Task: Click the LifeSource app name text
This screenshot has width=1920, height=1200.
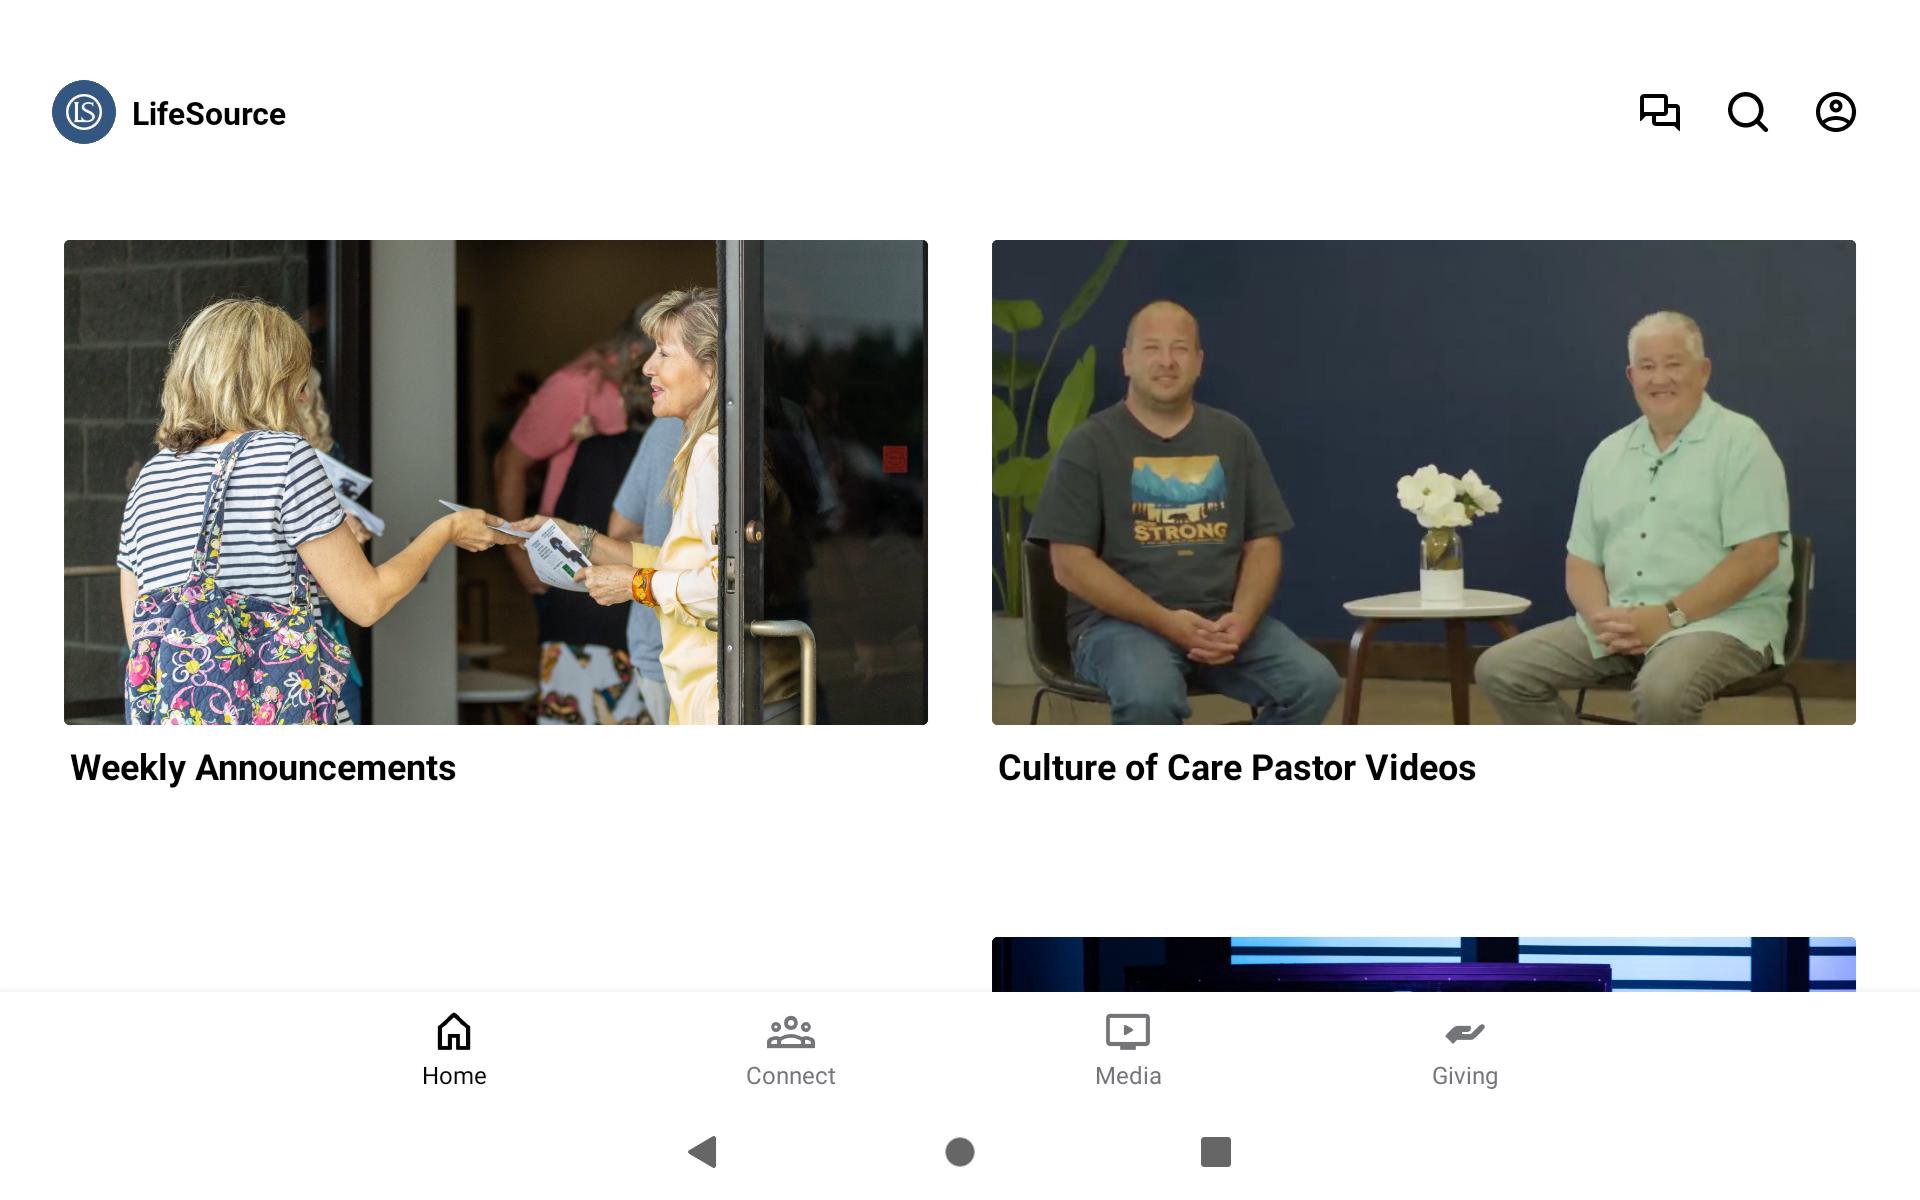Action: click(x=209, y=114)
